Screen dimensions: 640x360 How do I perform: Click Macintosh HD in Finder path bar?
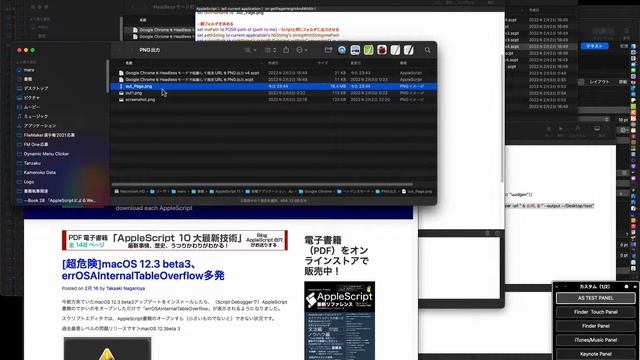click(129, 191)
